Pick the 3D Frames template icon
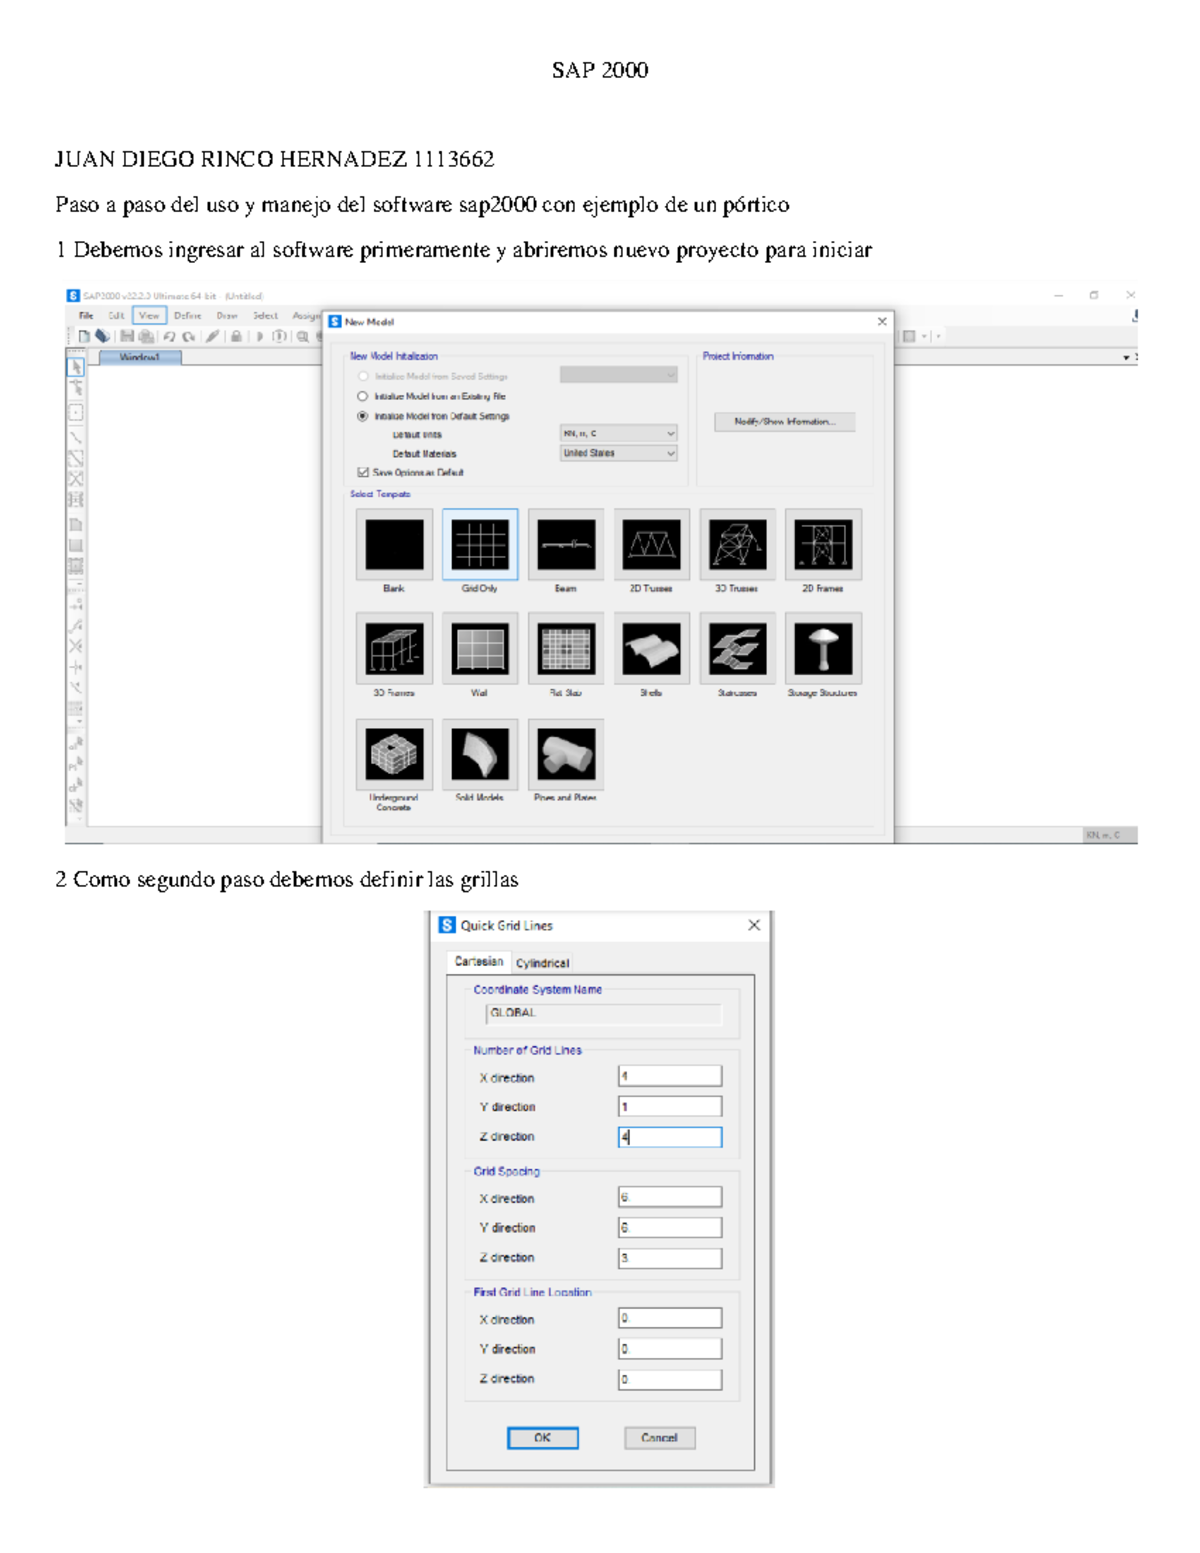The width and height of the screenshot is (1200, 1553). tap(394, 649)
